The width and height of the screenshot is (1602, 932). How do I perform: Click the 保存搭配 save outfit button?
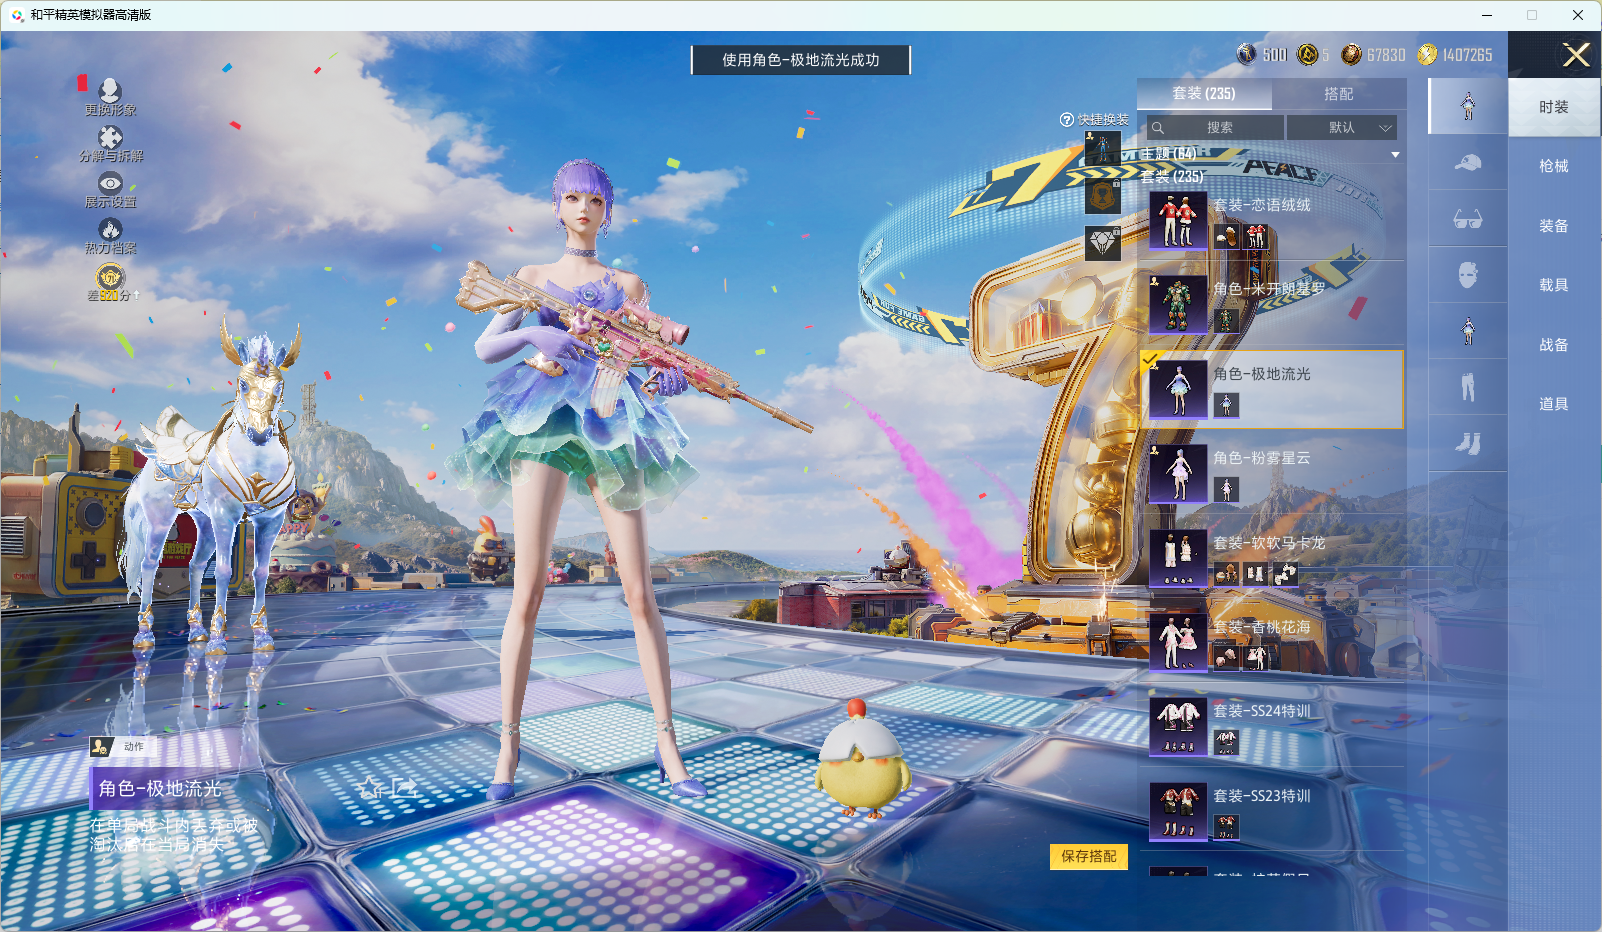point(1089,857)
